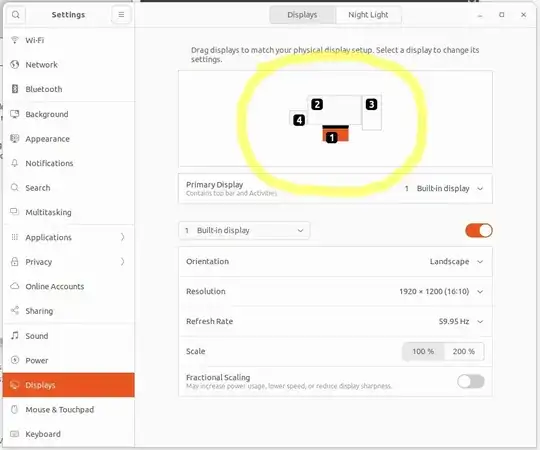Click the Background monitor icon
Viewport: 540px width, 450px height.
14,114
